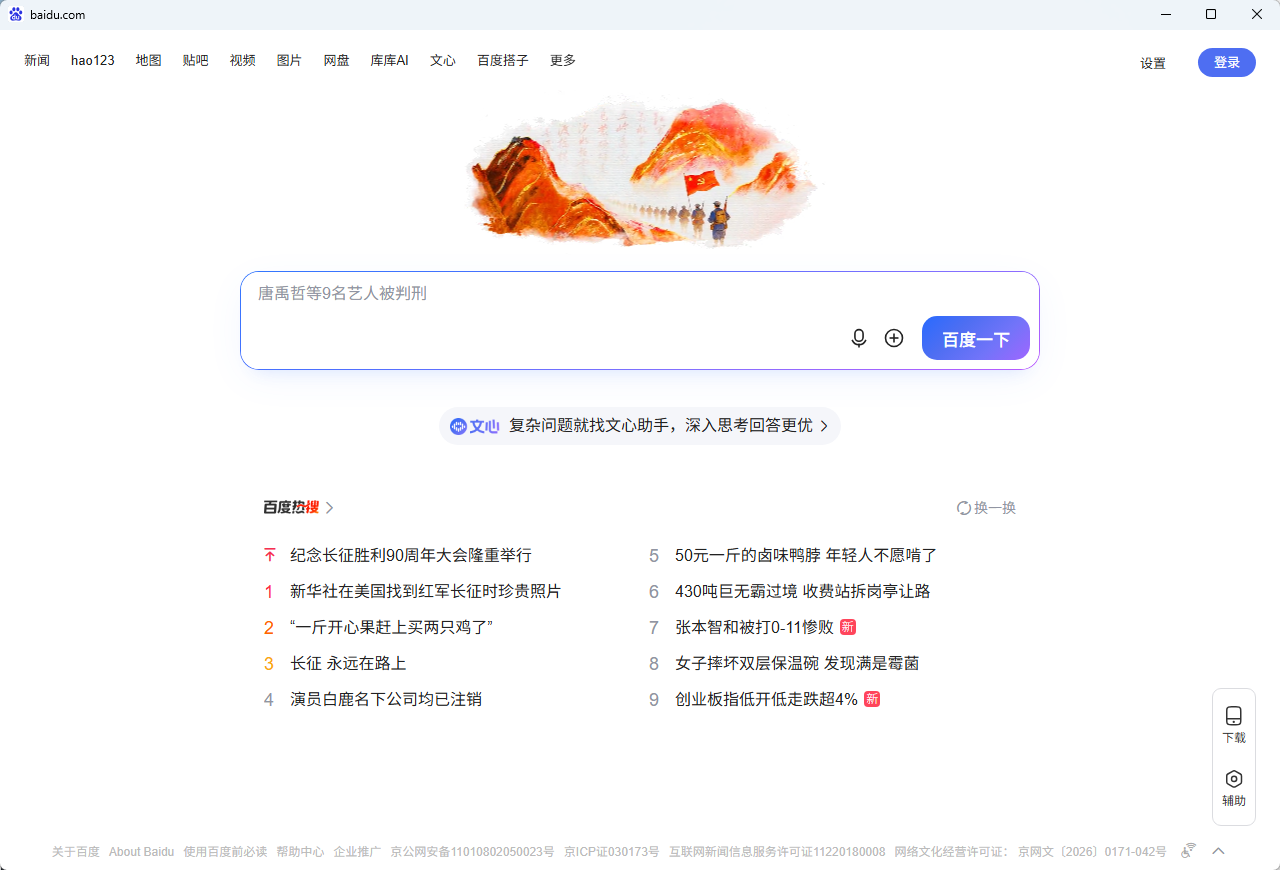Screen dimensions: 1280x870
Task: Open 视频 in the top navigation
Action: click(243, 61)
